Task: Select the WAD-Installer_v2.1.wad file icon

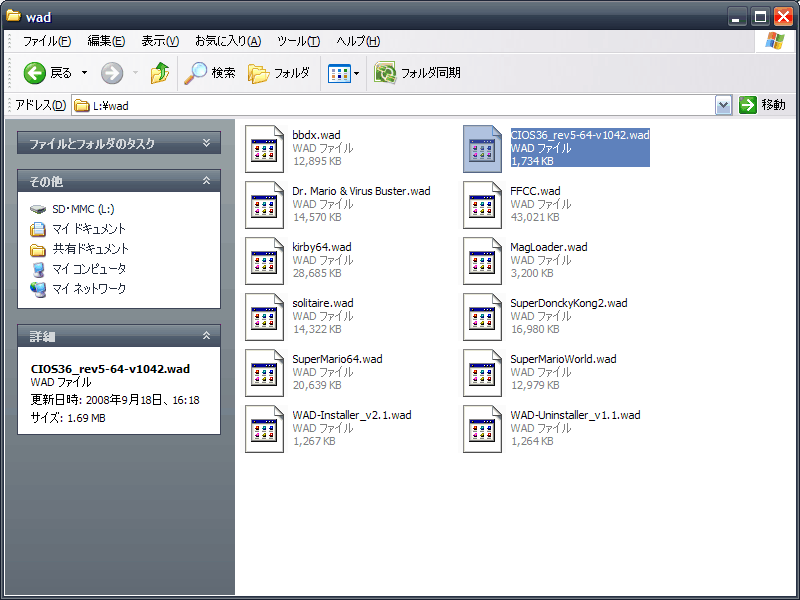Action: pyautogui.click(x=264, y=430)
